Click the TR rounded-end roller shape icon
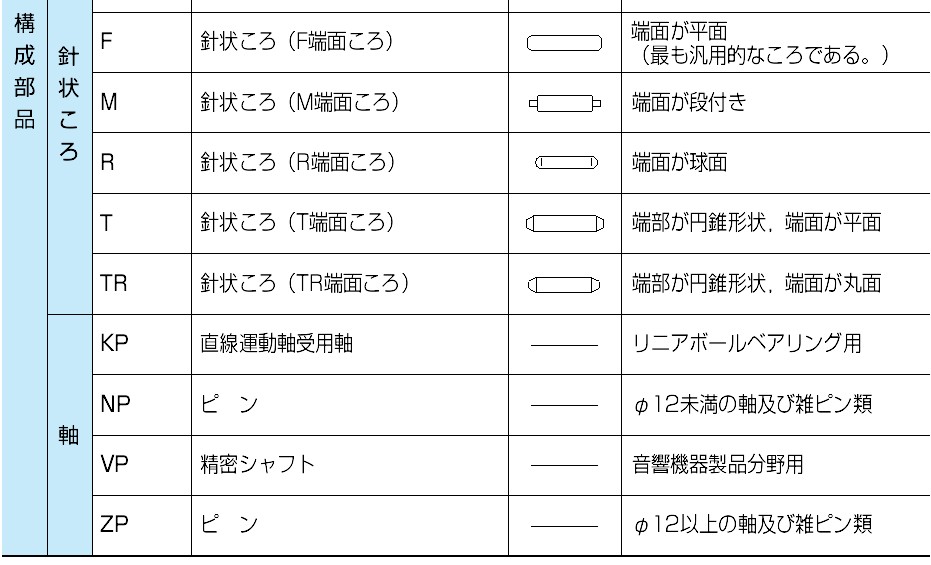931x565 pixels. [x=564, y=285]
